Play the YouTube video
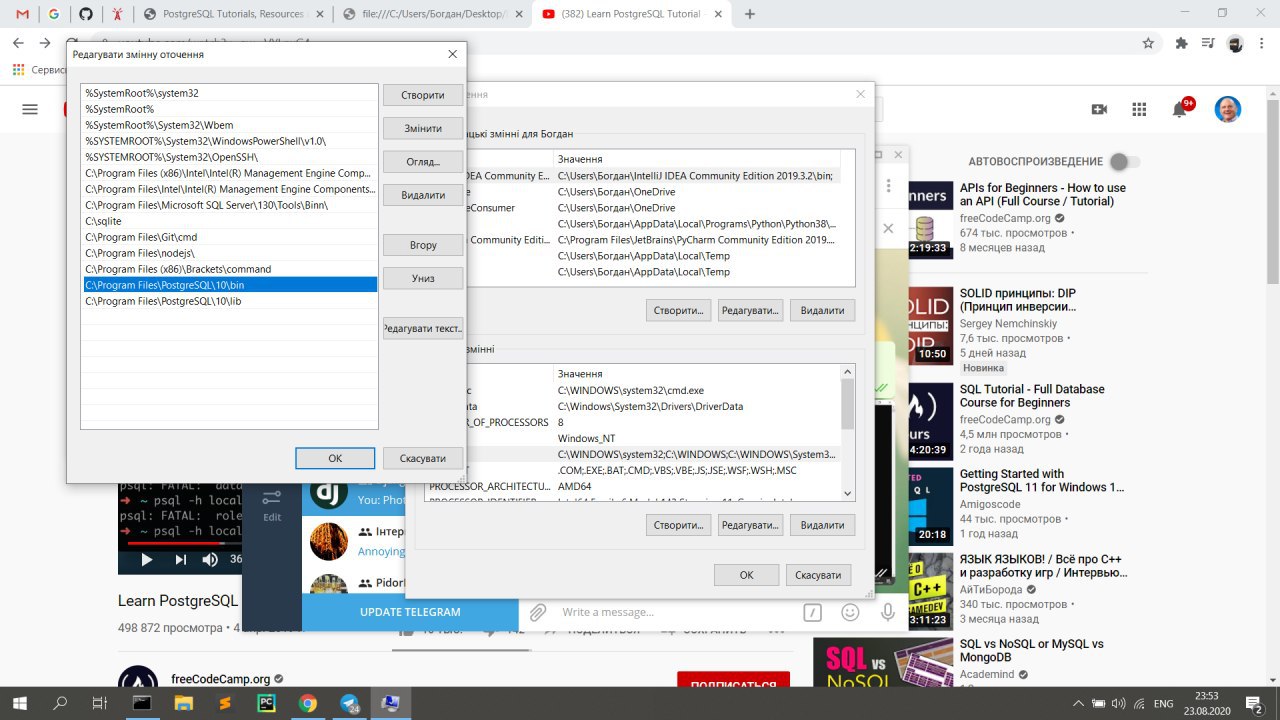The height and width of the screenshot is (720, 1280). pyautogui.click(x=146, y=560)
